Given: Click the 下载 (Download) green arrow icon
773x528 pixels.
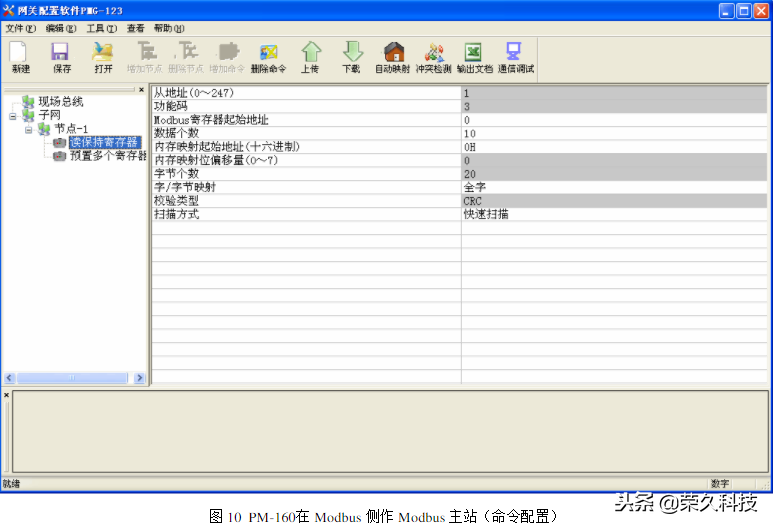Looking at the screenshot, I should [x=351, y=57].
